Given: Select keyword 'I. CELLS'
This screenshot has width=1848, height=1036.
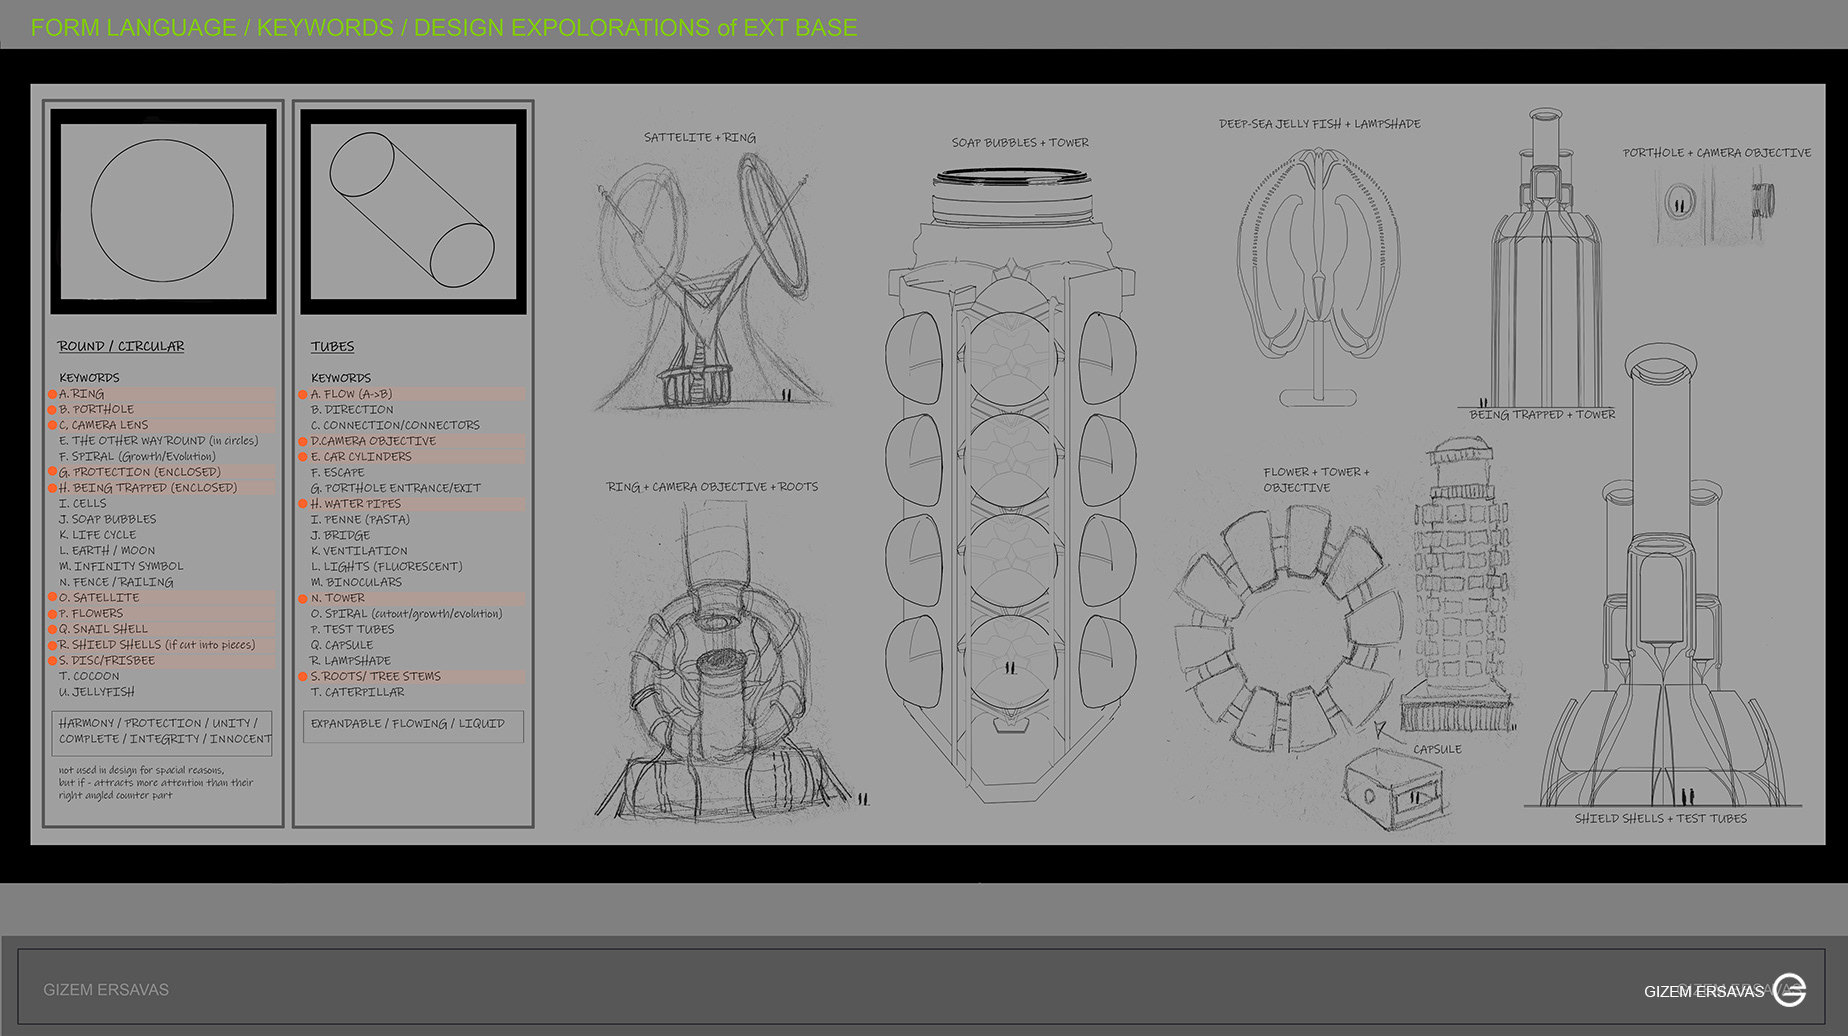Looking at the screenshot, I should 82,504.
